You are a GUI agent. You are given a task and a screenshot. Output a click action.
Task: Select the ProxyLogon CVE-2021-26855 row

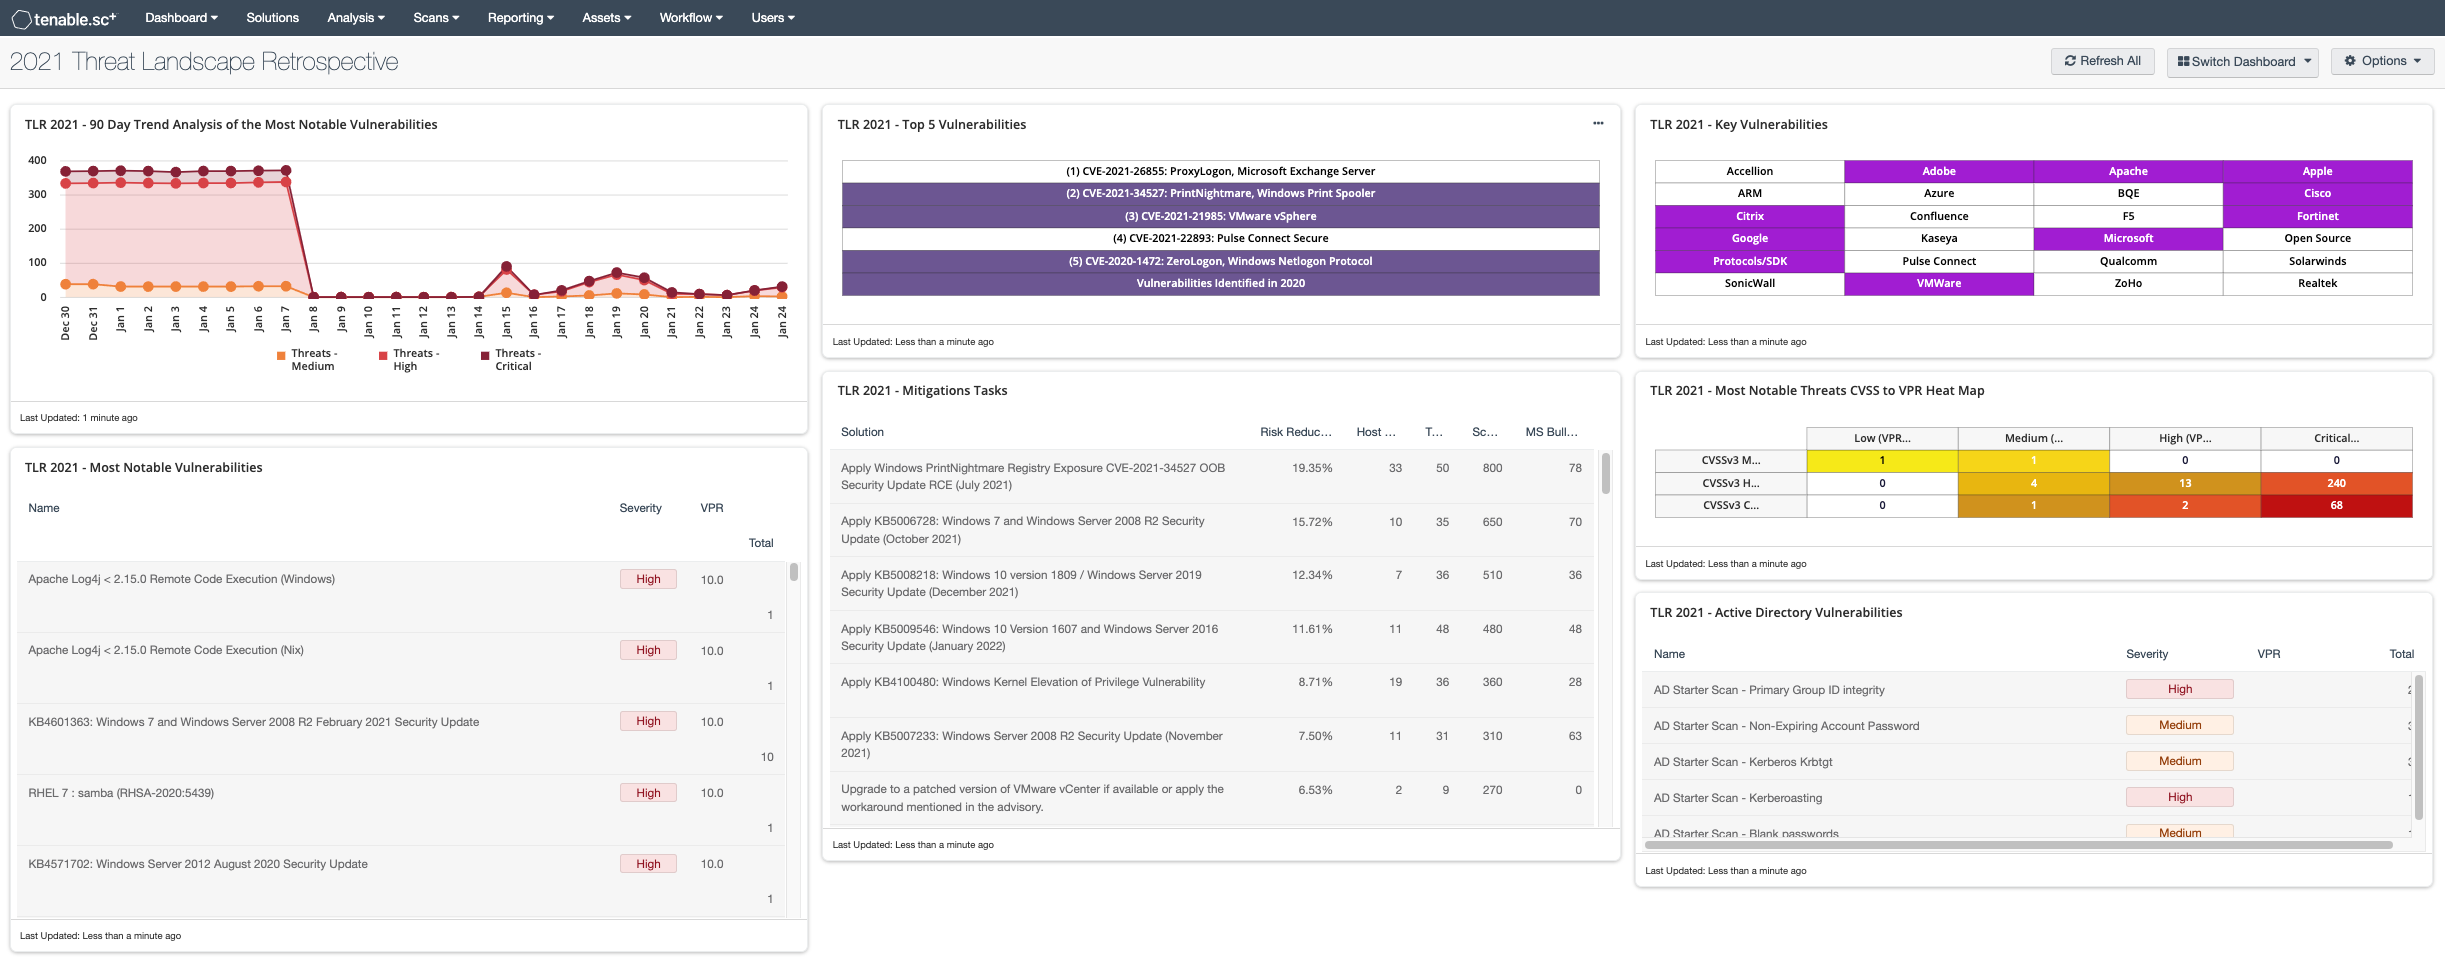click(x=1220, y=171)
